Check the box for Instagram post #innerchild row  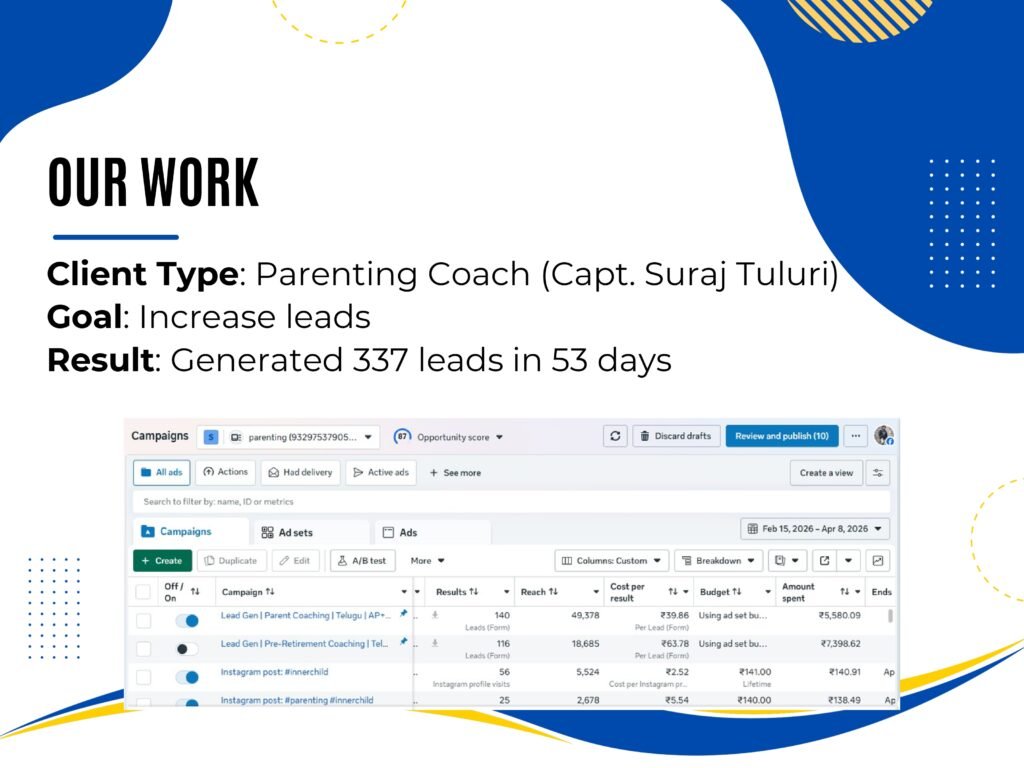[143, 677]
